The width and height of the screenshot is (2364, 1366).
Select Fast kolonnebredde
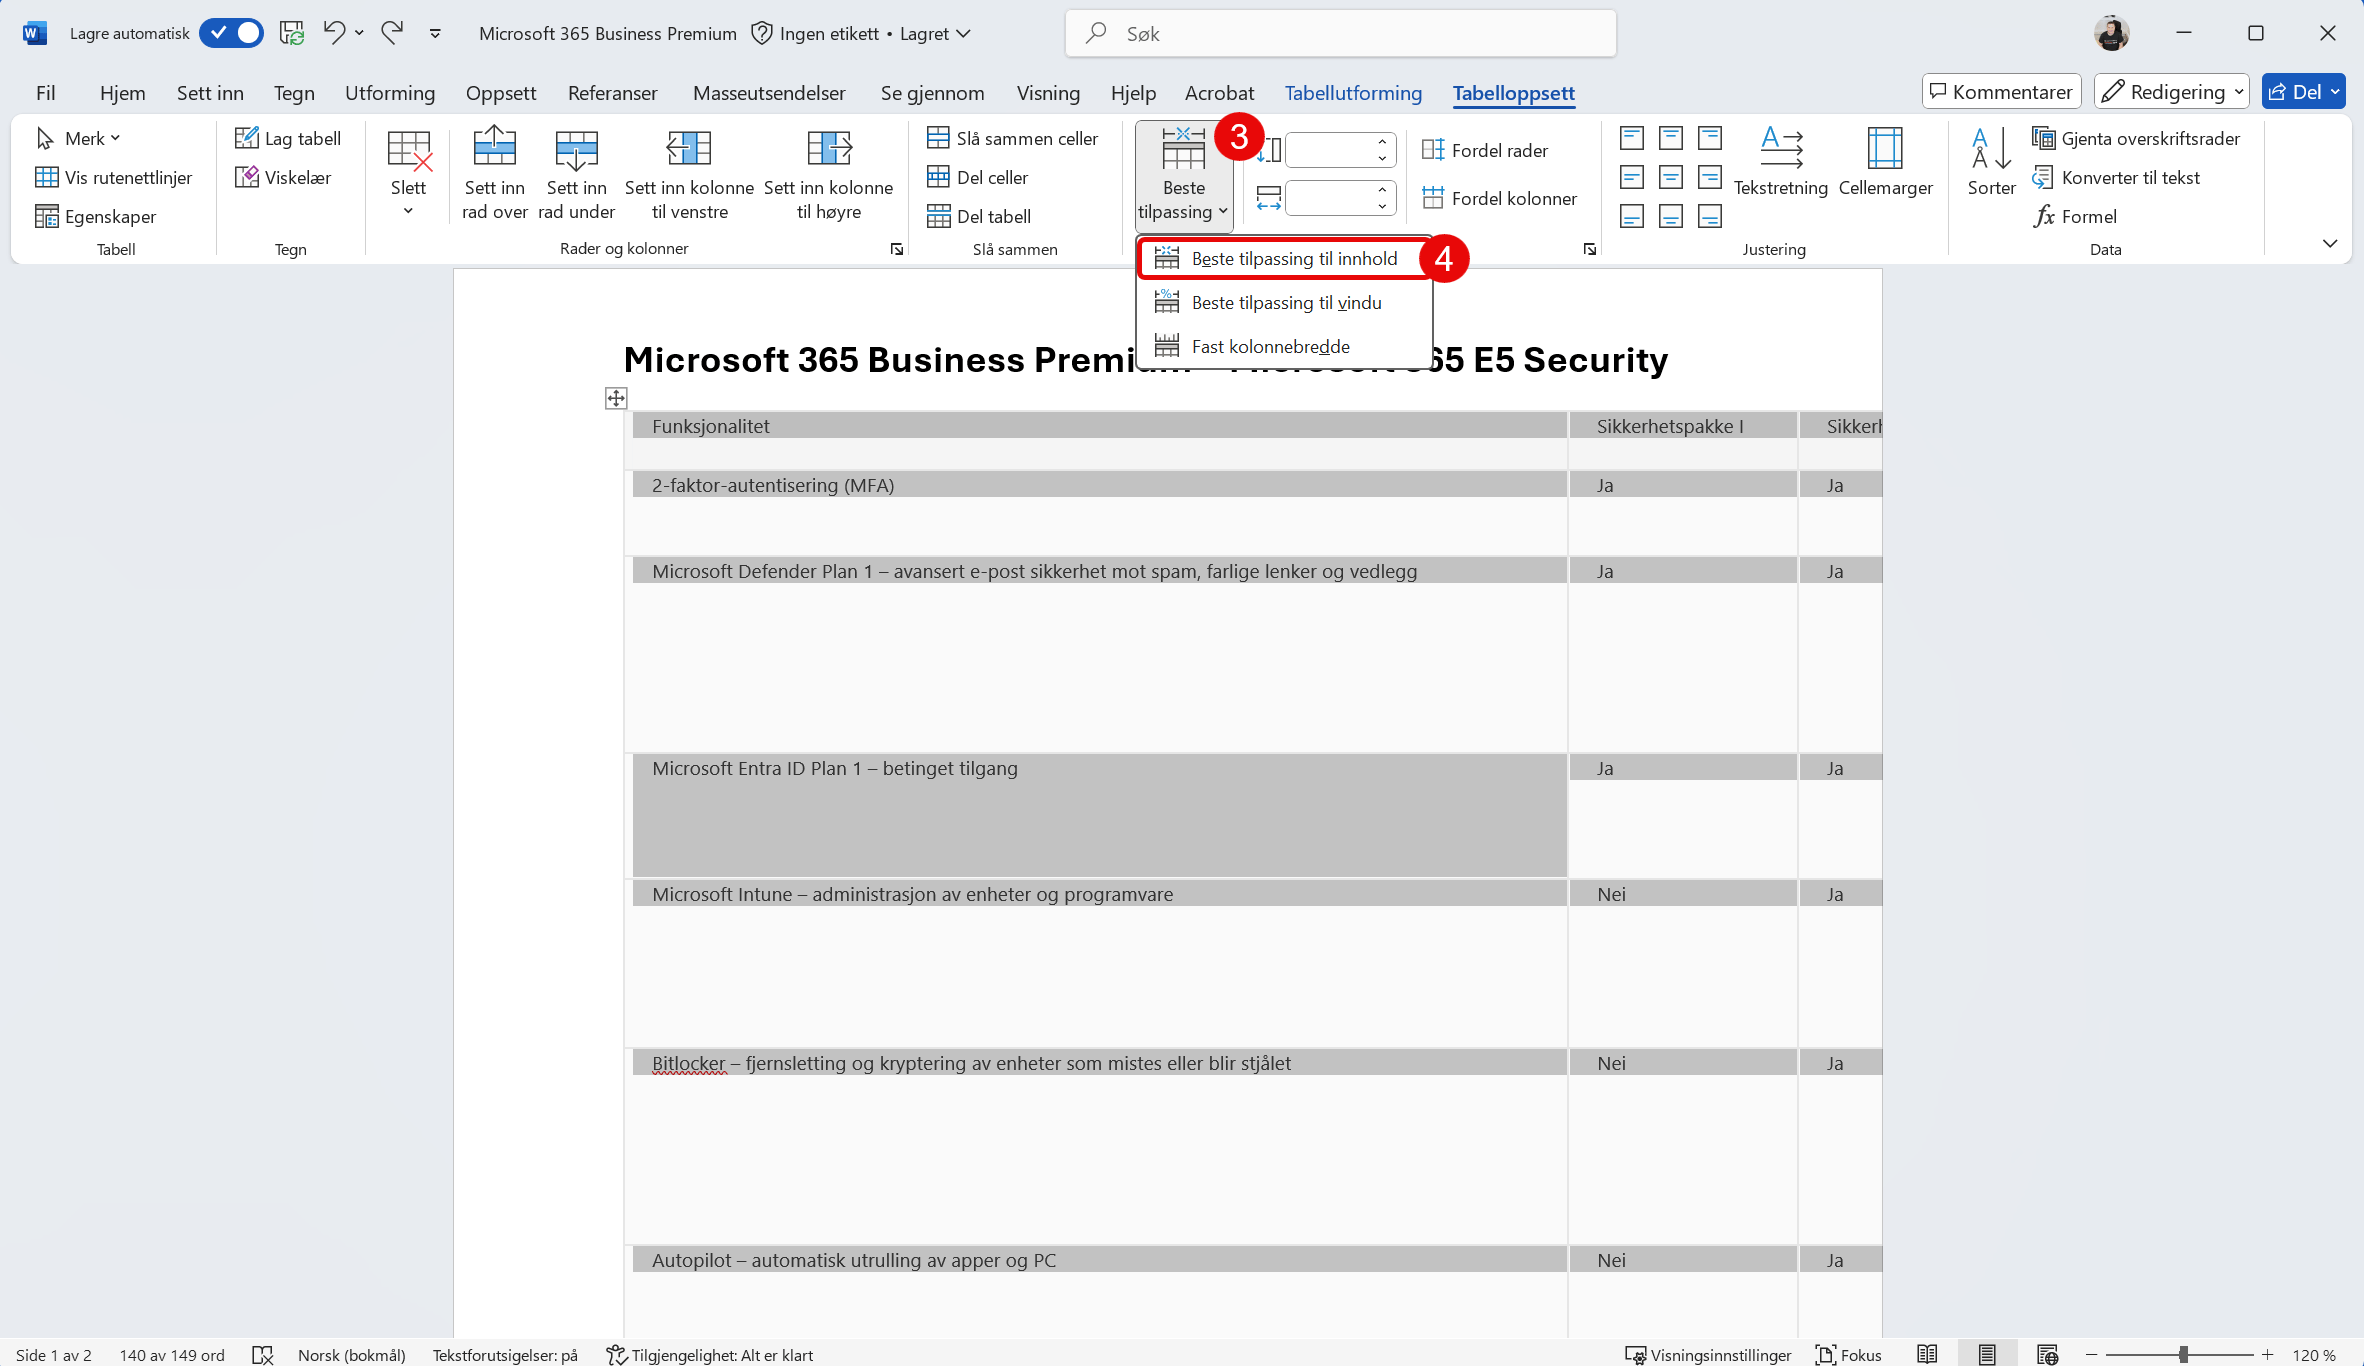(x=1285, y=346)
